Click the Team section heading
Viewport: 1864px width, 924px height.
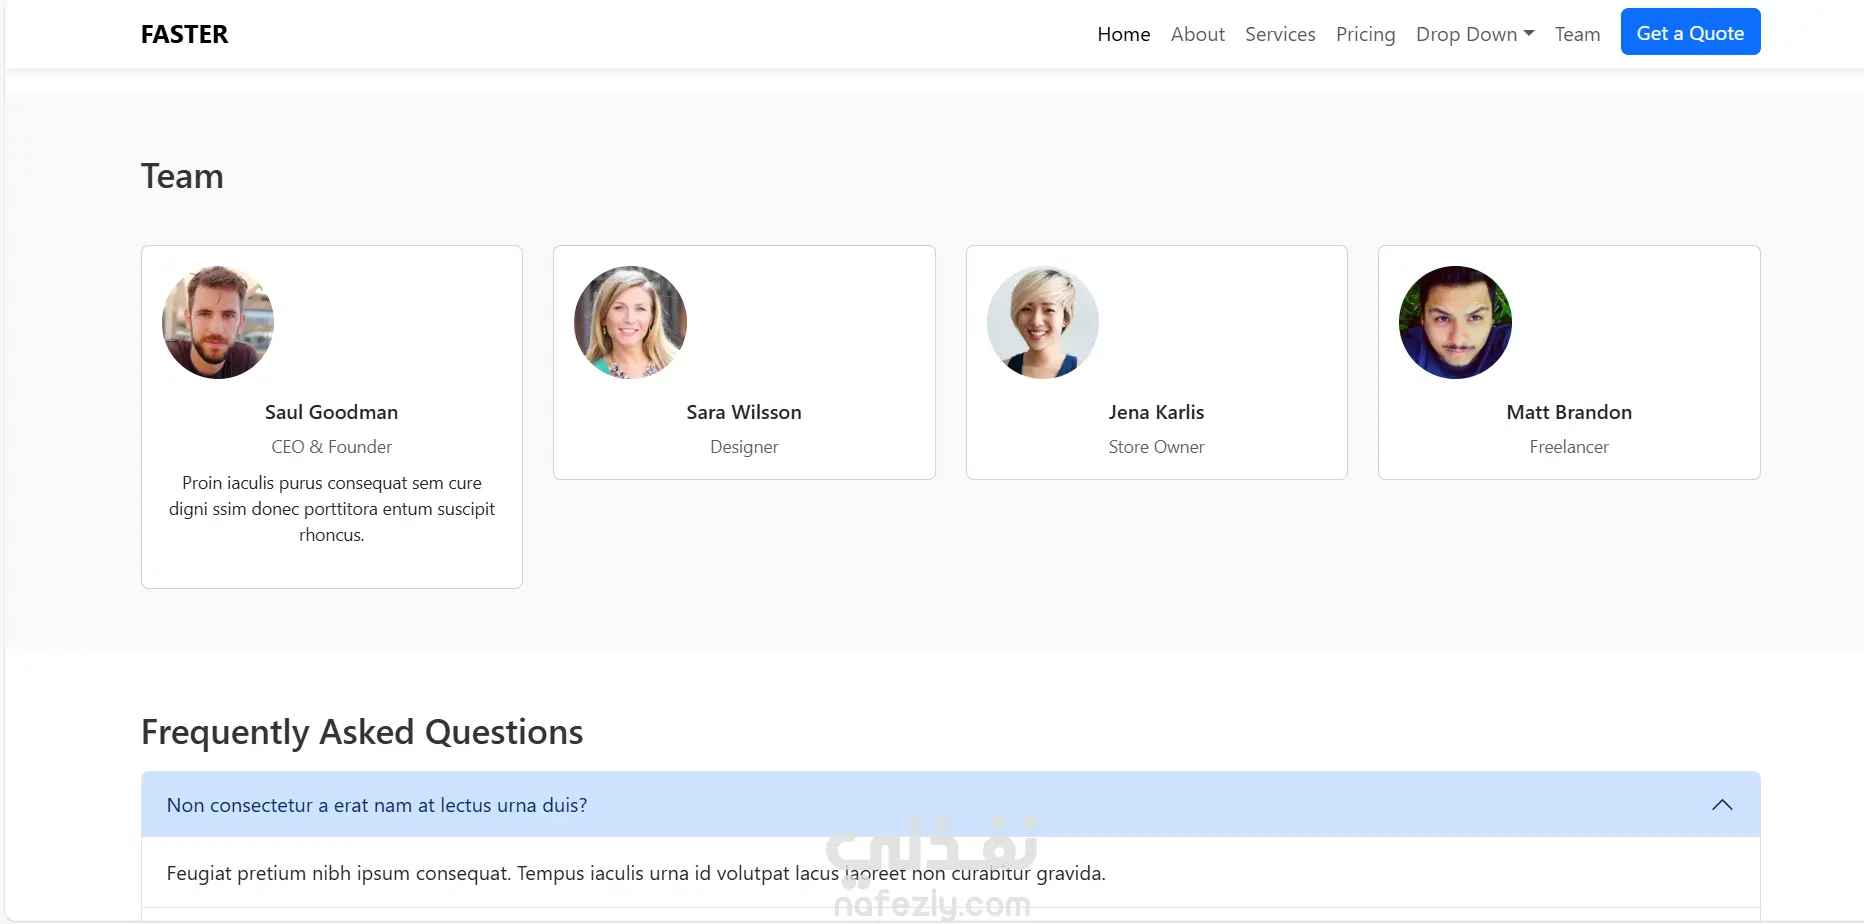pyautogui.click(x=182, y=176)
